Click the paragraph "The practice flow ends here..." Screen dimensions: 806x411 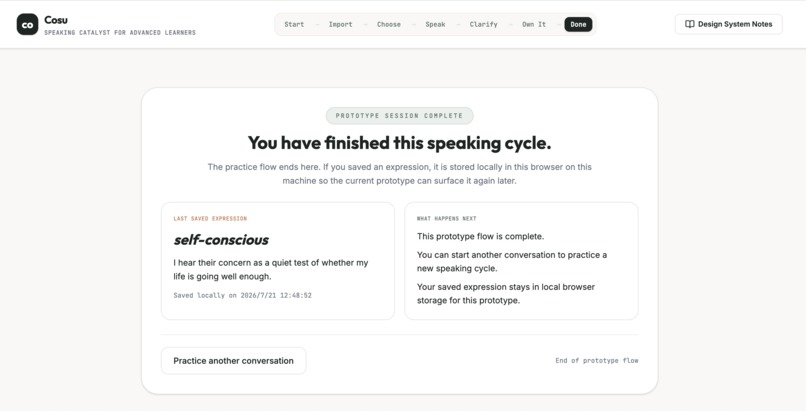(399, 174)
